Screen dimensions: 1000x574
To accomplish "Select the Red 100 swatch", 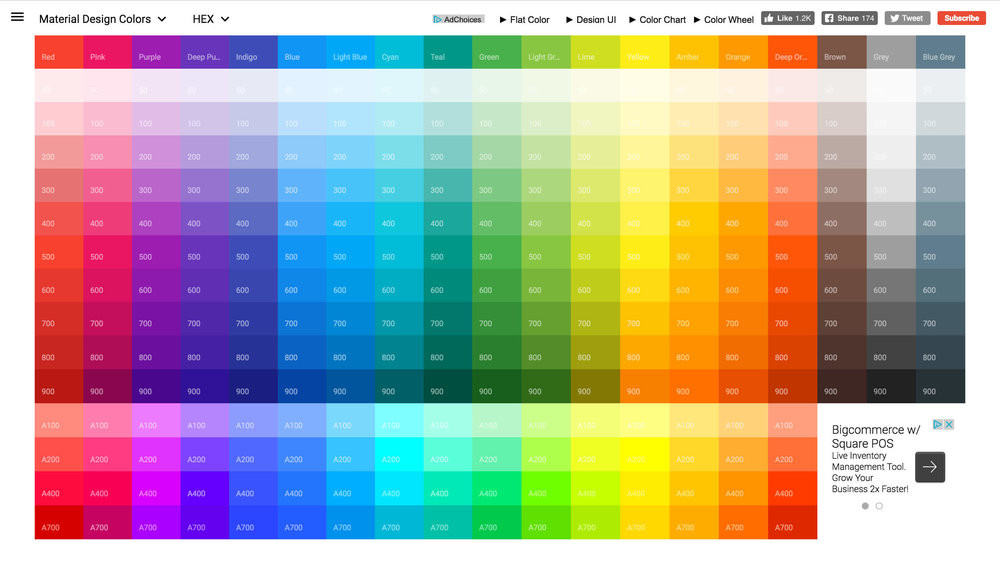I will coord(59,119).
